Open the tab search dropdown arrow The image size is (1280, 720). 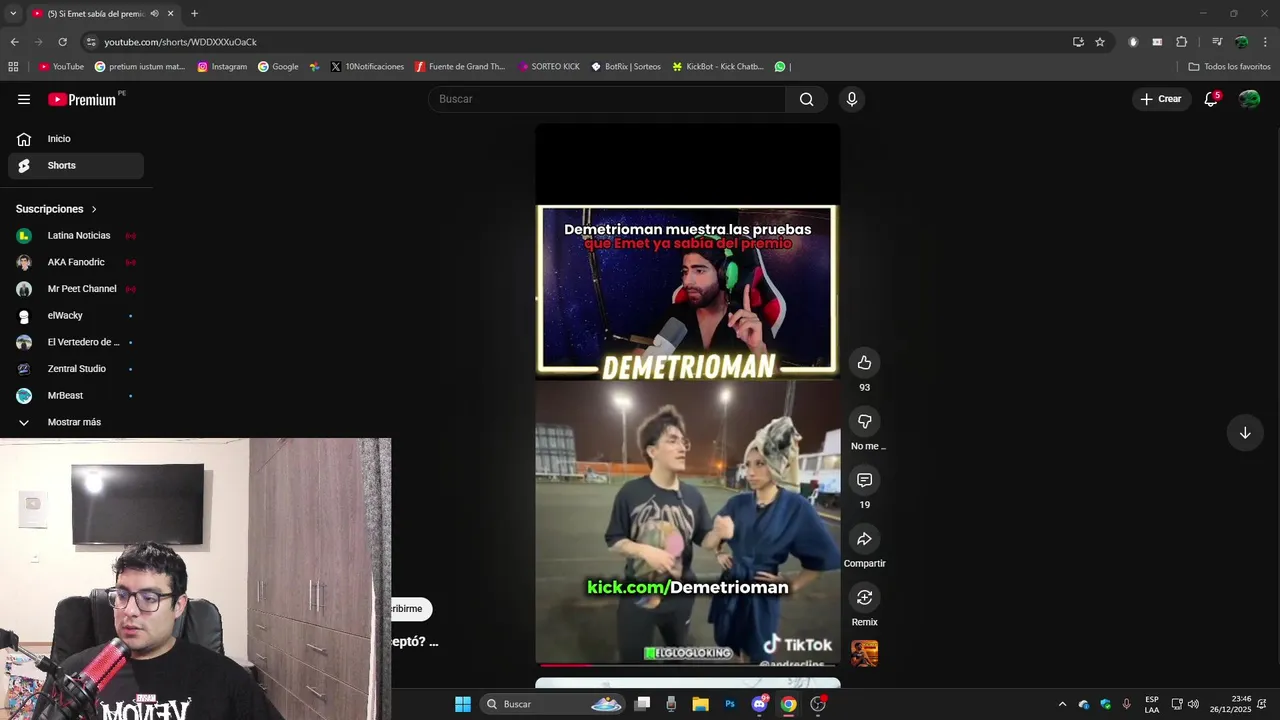tap(13, 14)
